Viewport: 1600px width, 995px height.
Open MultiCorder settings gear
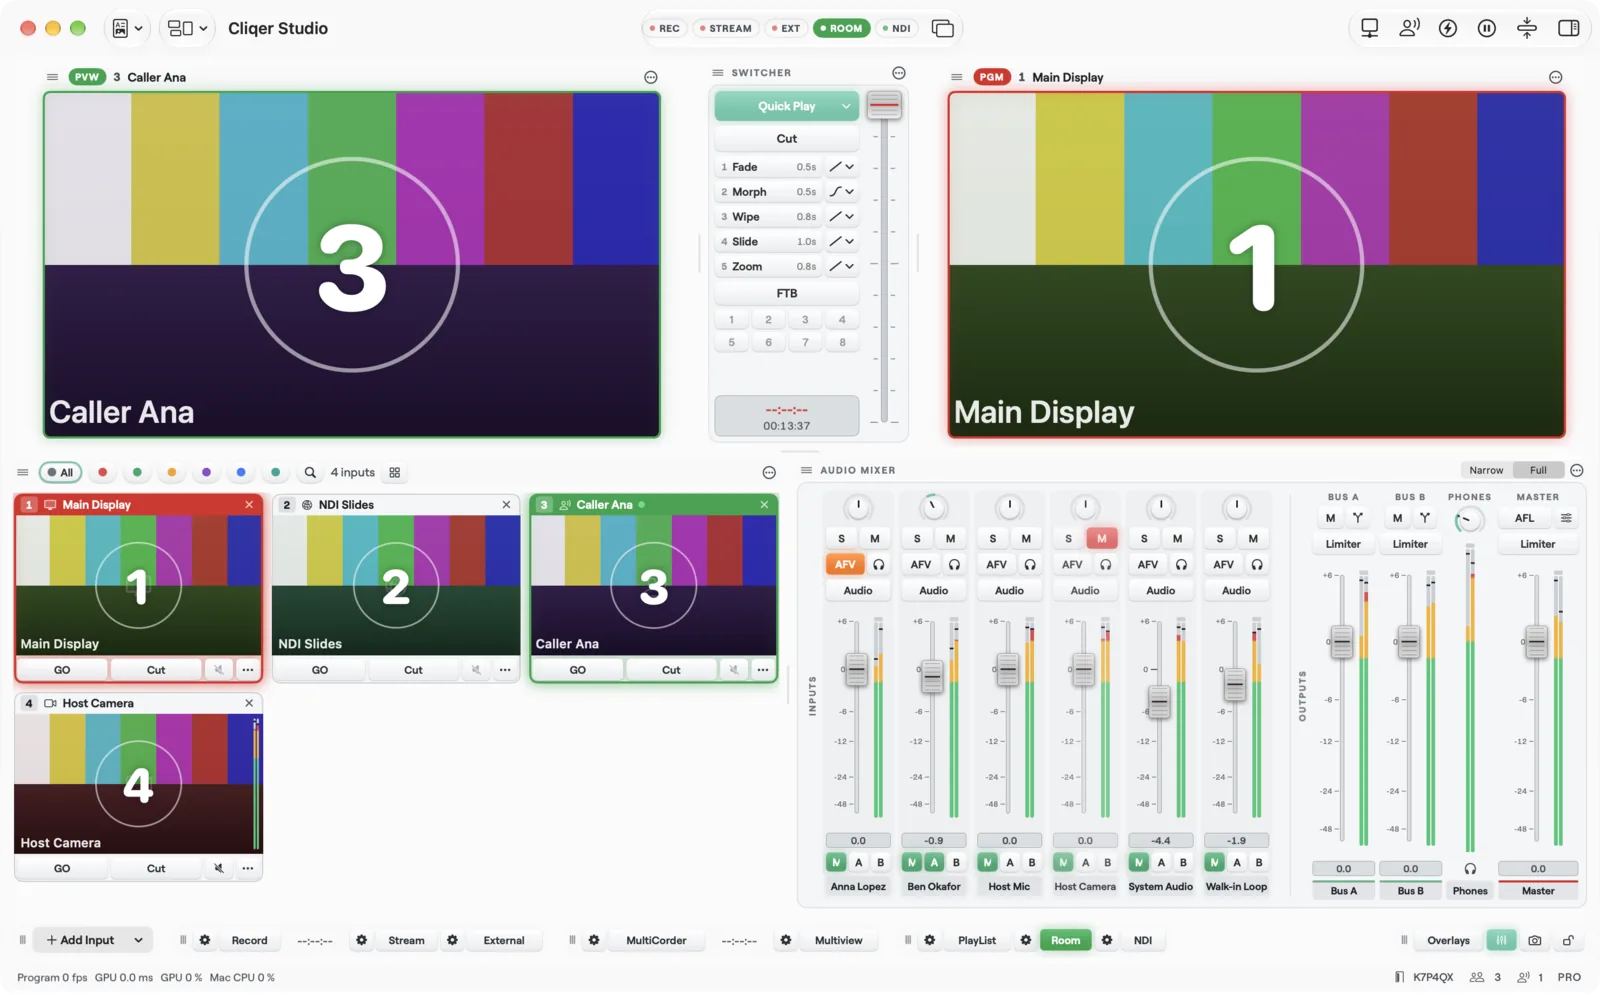tap(594, 940)
